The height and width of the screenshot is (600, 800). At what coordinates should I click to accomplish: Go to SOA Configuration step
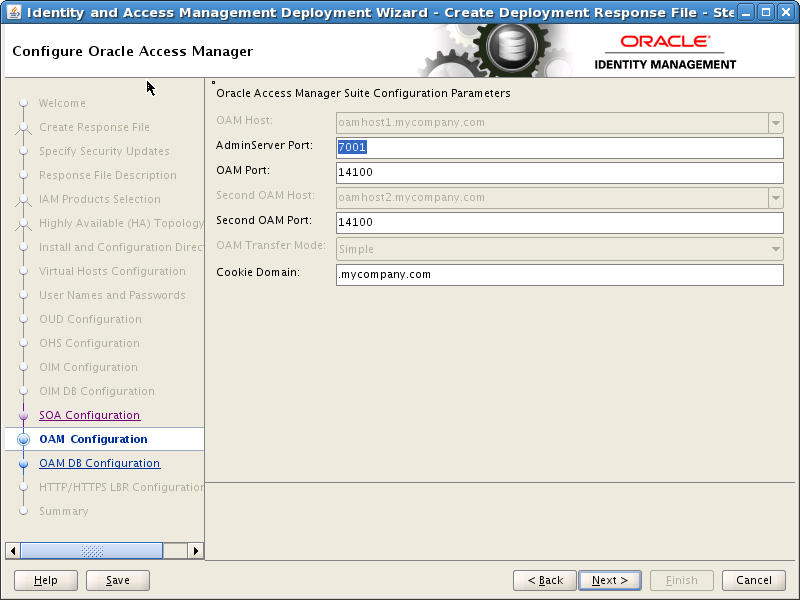point(90,415)
